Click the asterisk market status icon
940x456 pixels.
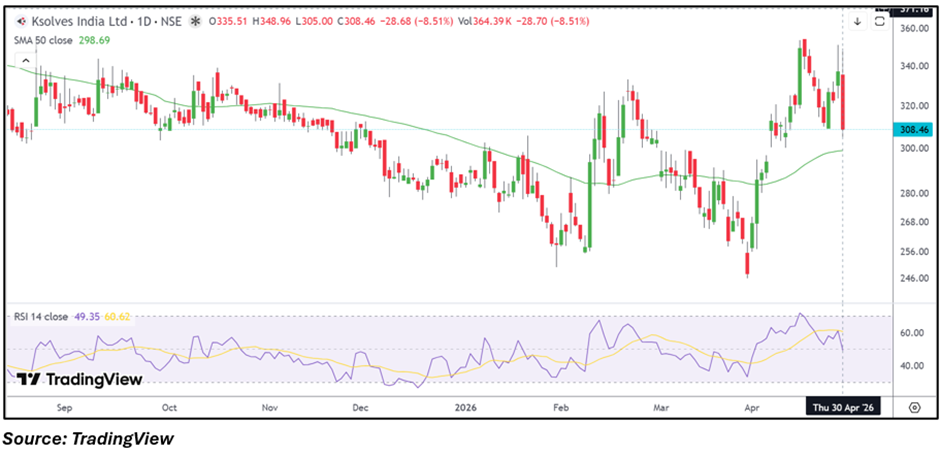coord(195,22)
